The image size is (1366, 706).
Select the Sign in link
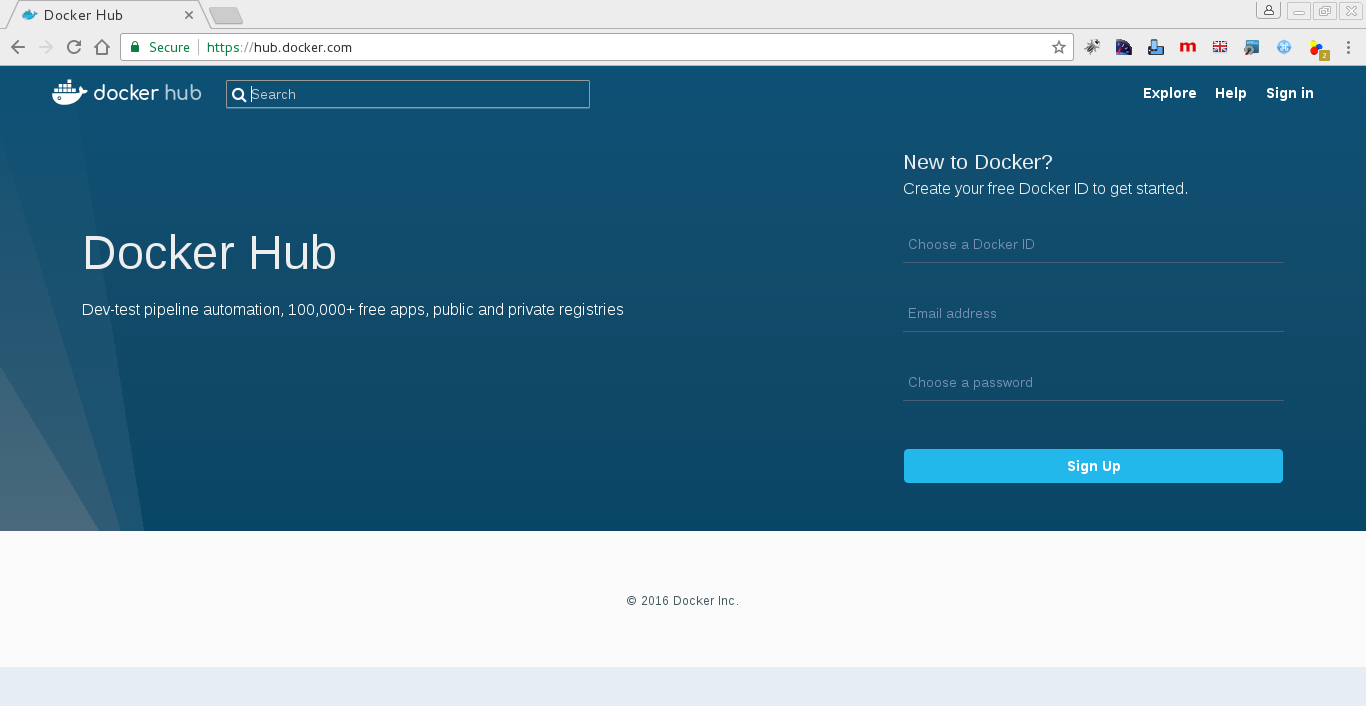click(1289, 93)
